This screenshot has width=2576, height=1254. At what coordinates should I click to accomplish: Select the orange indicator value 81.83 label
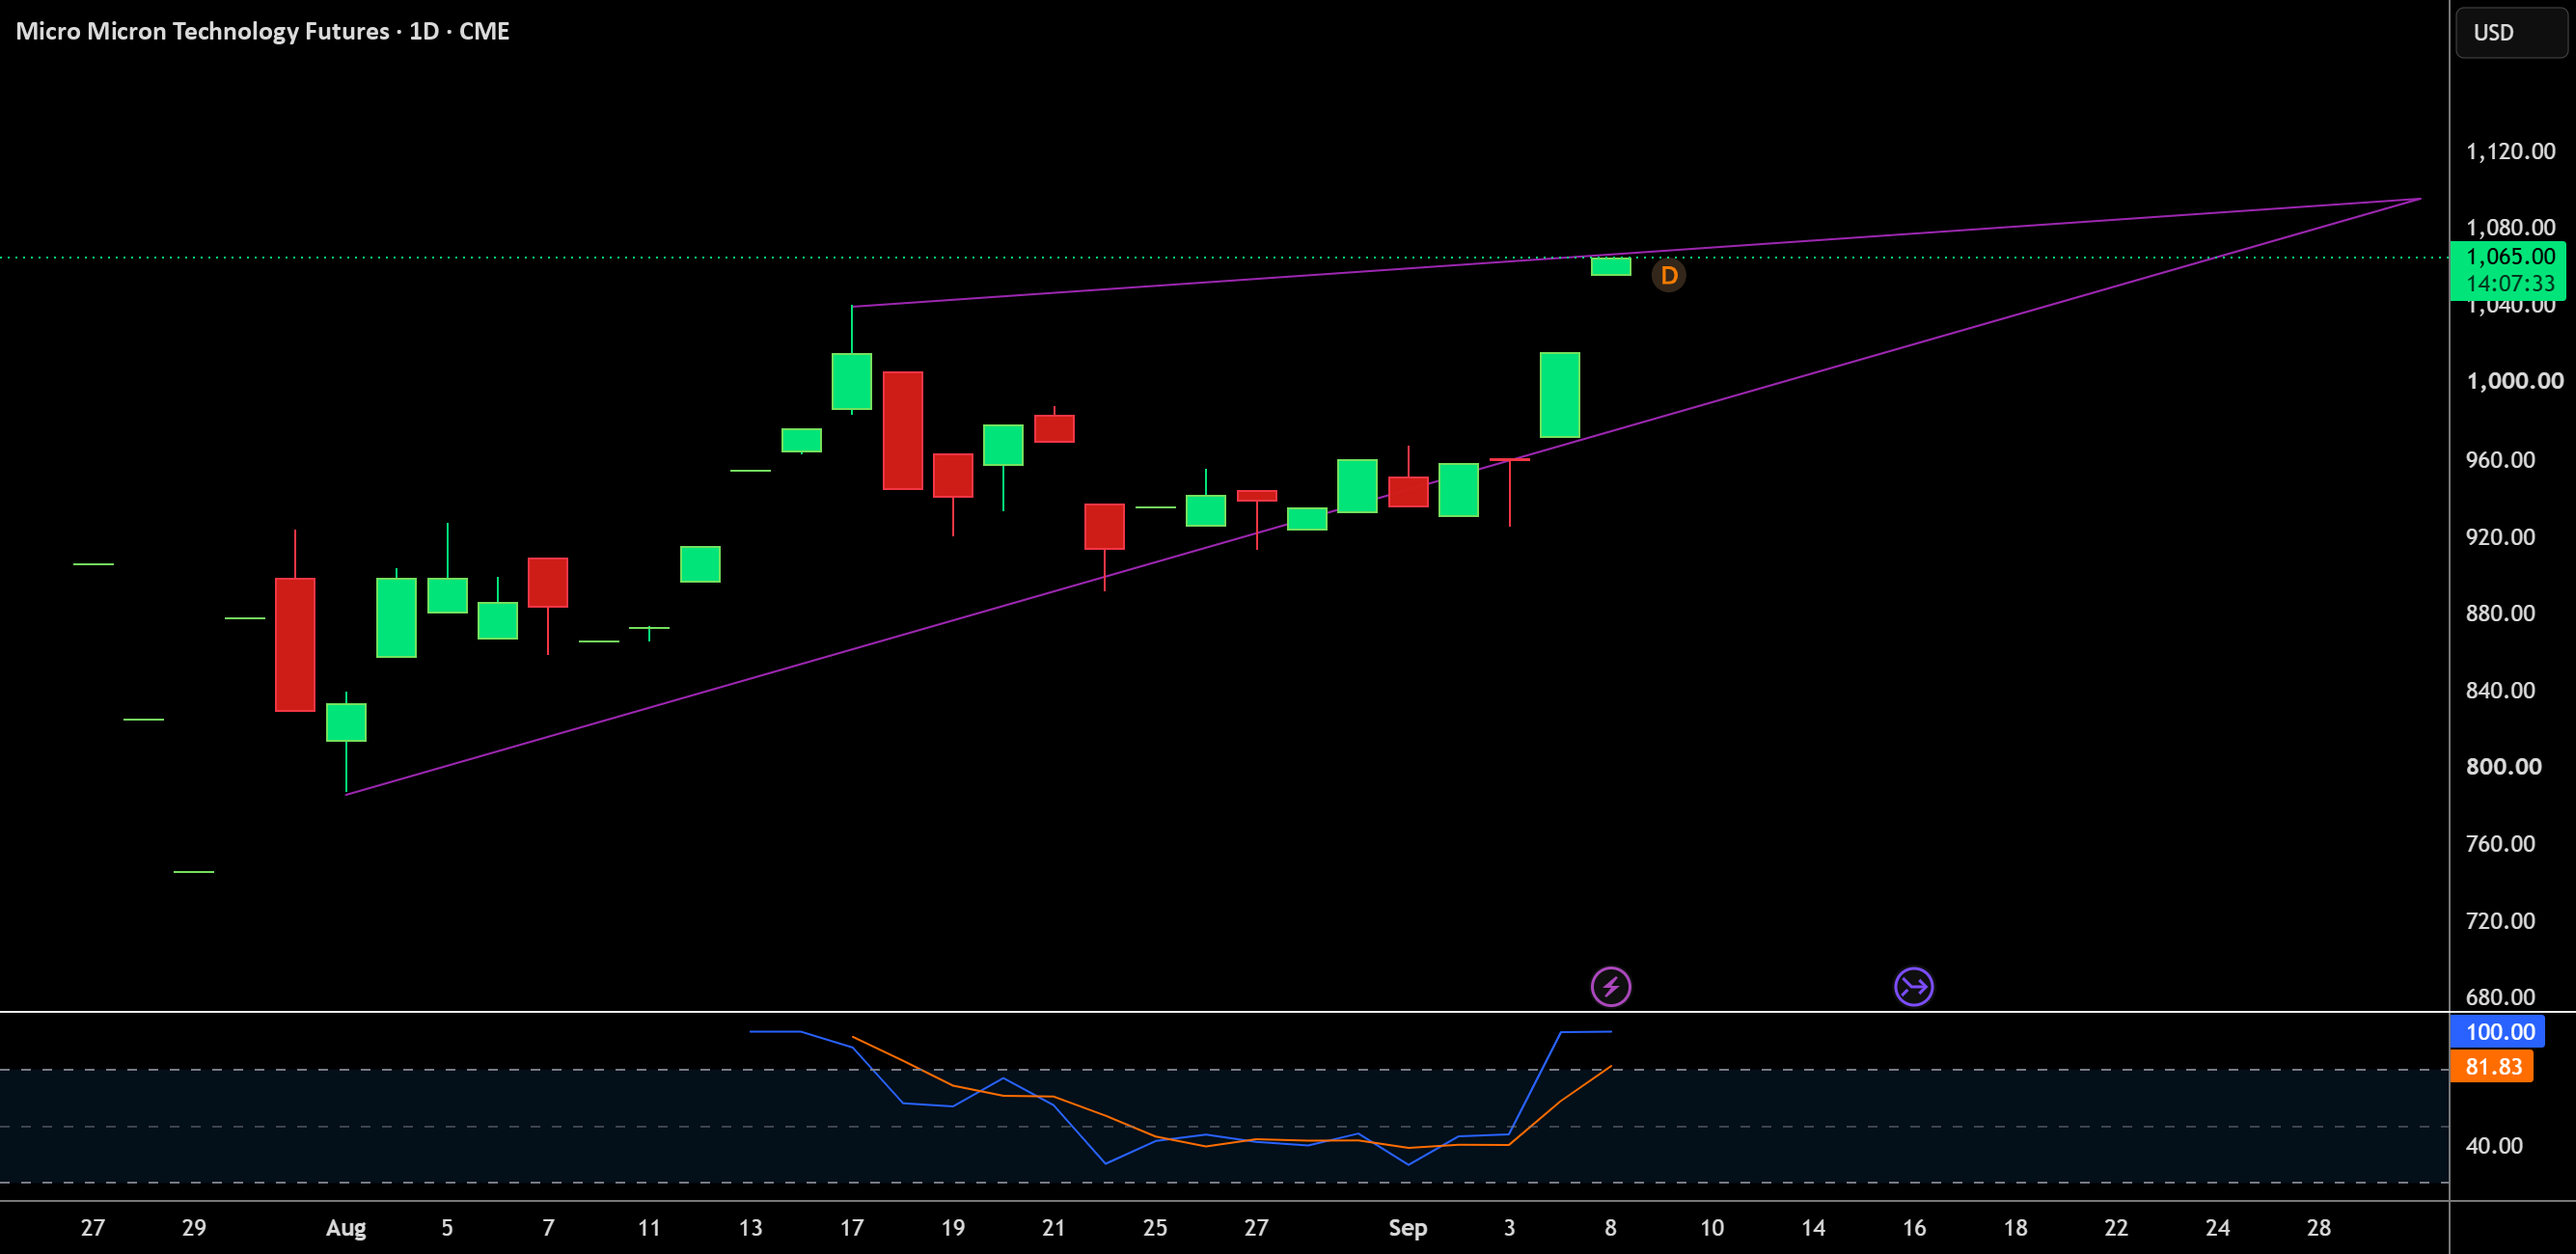[x=2493, y=1066]
